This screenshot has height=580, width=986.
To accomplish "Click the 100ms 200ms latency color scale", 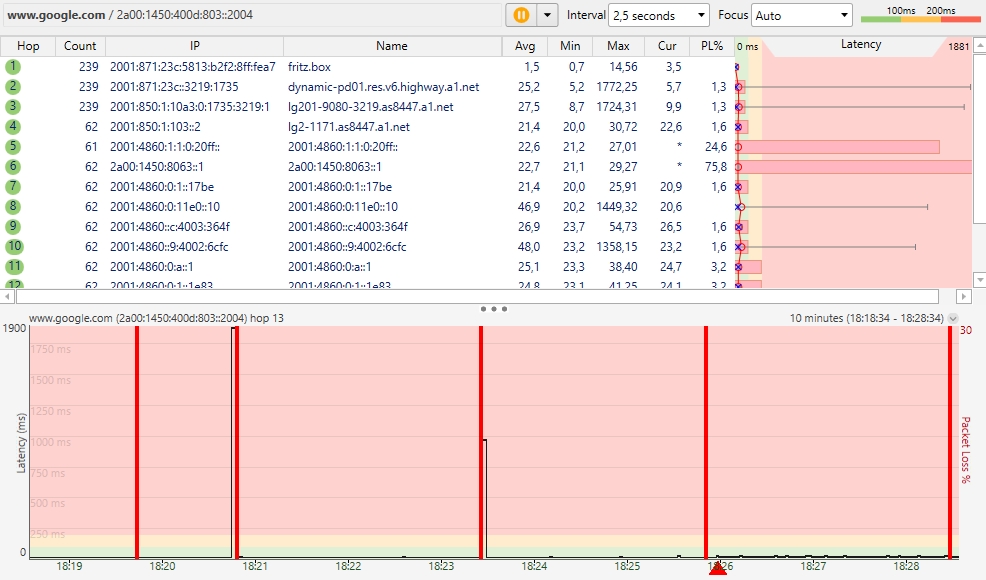I will [x=920, y=15].
